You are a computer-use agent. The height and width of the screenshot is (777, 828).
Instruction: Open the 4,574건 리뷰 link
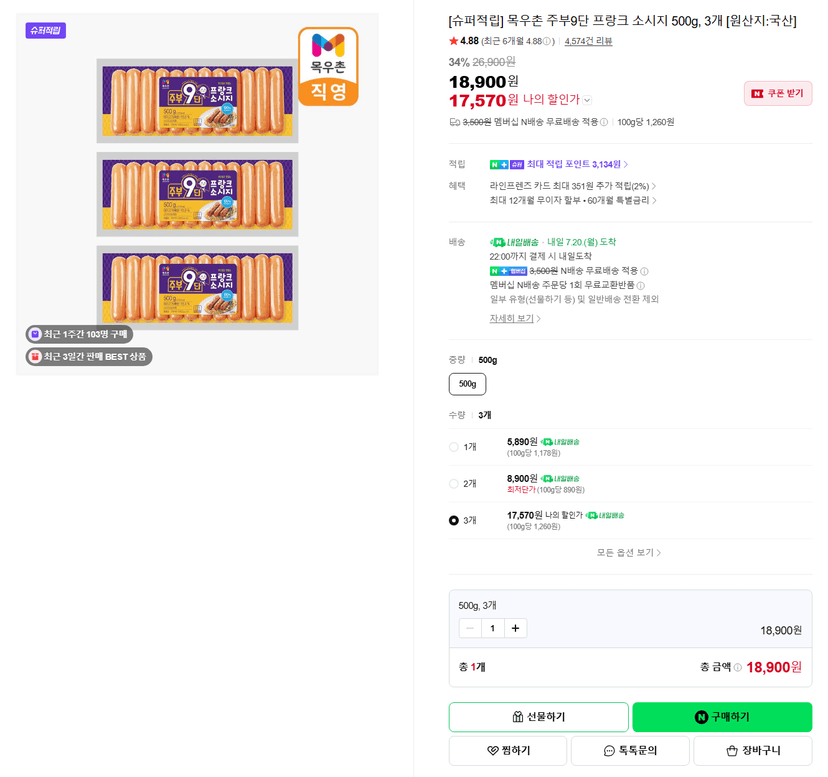(x=588, y=41)
